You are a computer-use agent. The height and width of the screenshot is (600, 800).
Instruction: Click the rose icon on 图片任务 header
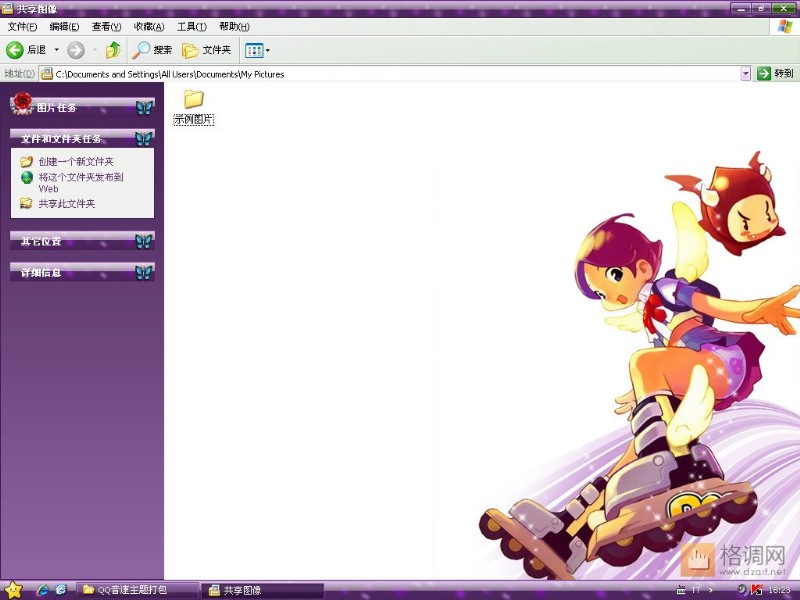point(22,104)
